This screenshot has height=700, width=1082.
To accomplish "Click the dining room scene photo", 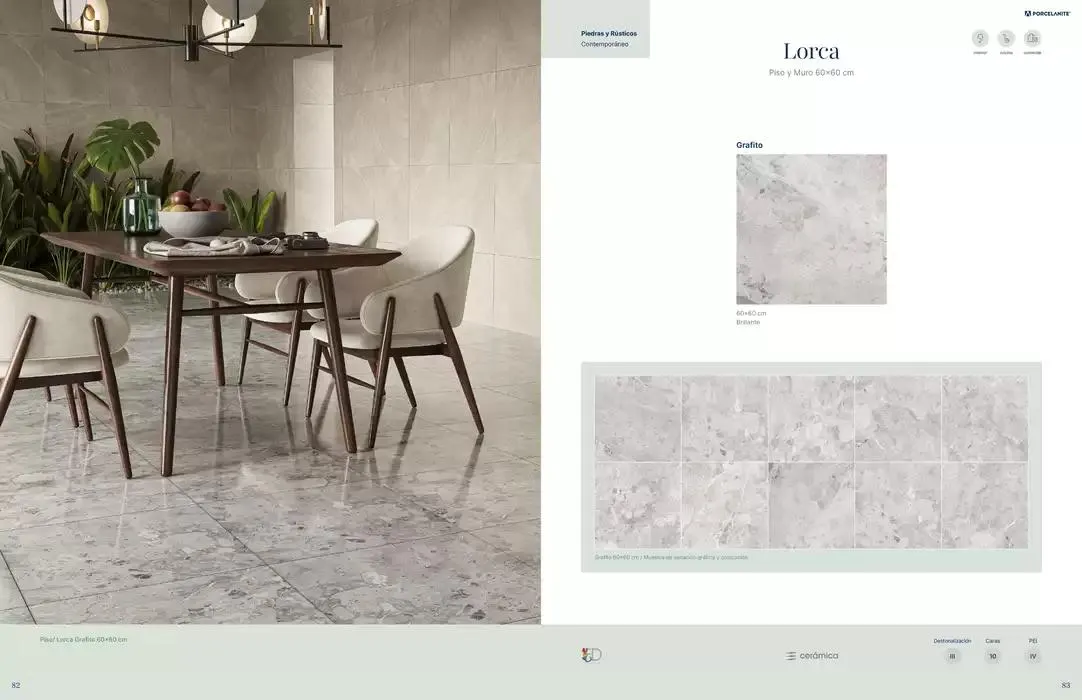I will tap(270, 312).
